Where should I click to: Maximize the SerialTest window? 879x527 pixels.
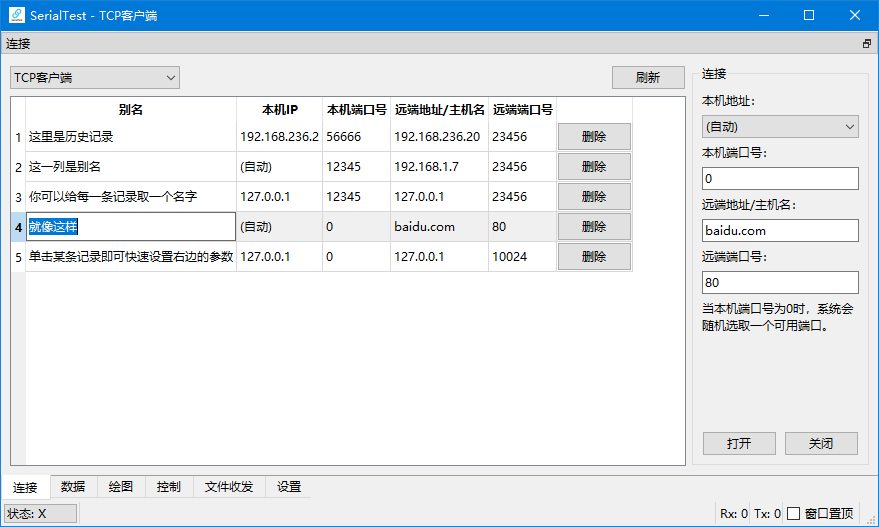click(809, 15)
